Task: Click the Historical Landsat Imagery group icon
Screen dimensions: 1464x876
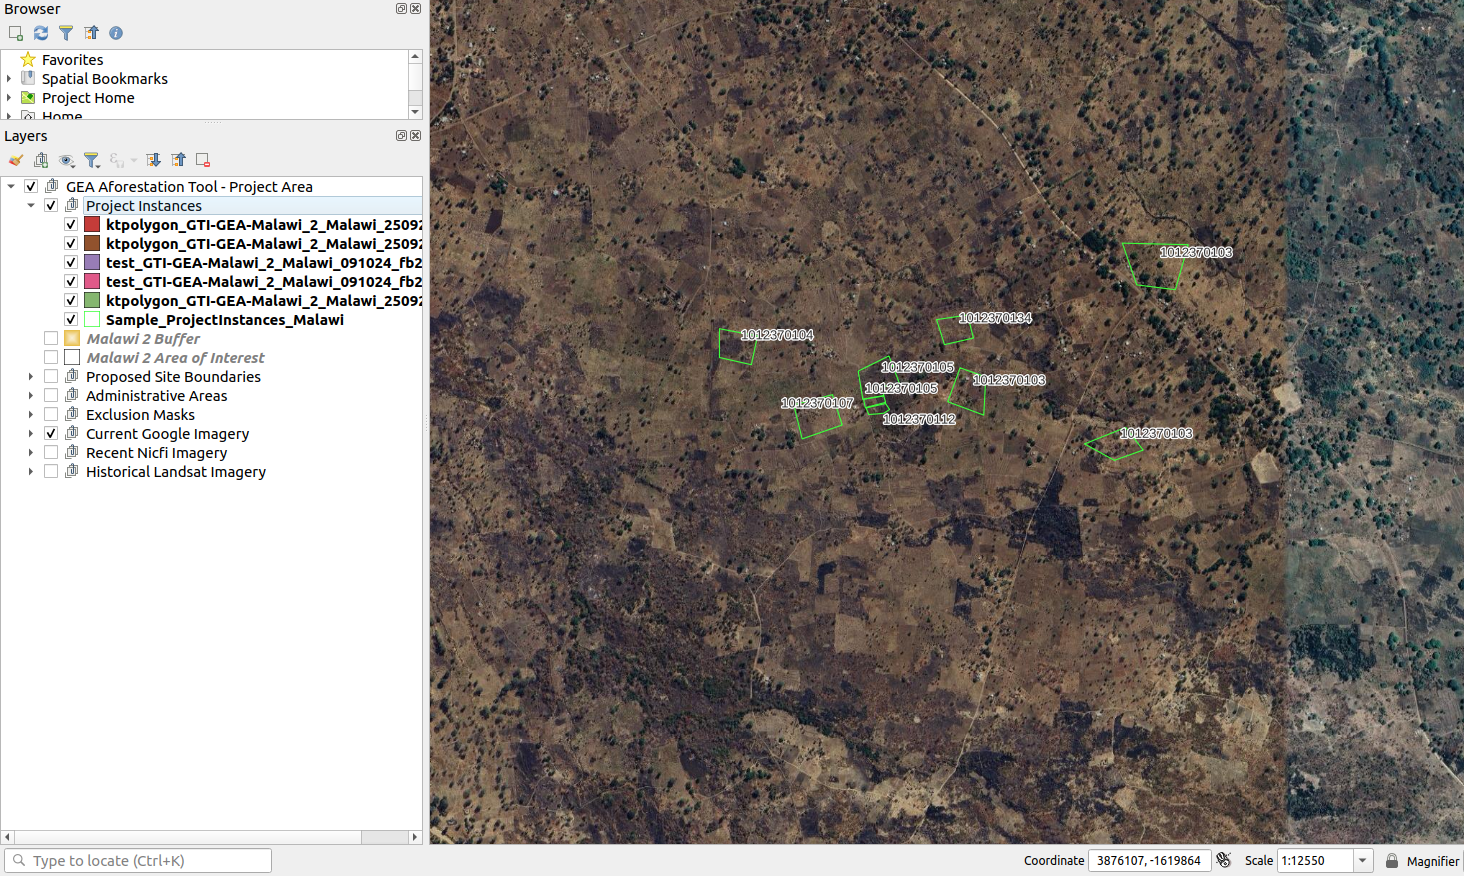Action: click(x=72, y=471)
